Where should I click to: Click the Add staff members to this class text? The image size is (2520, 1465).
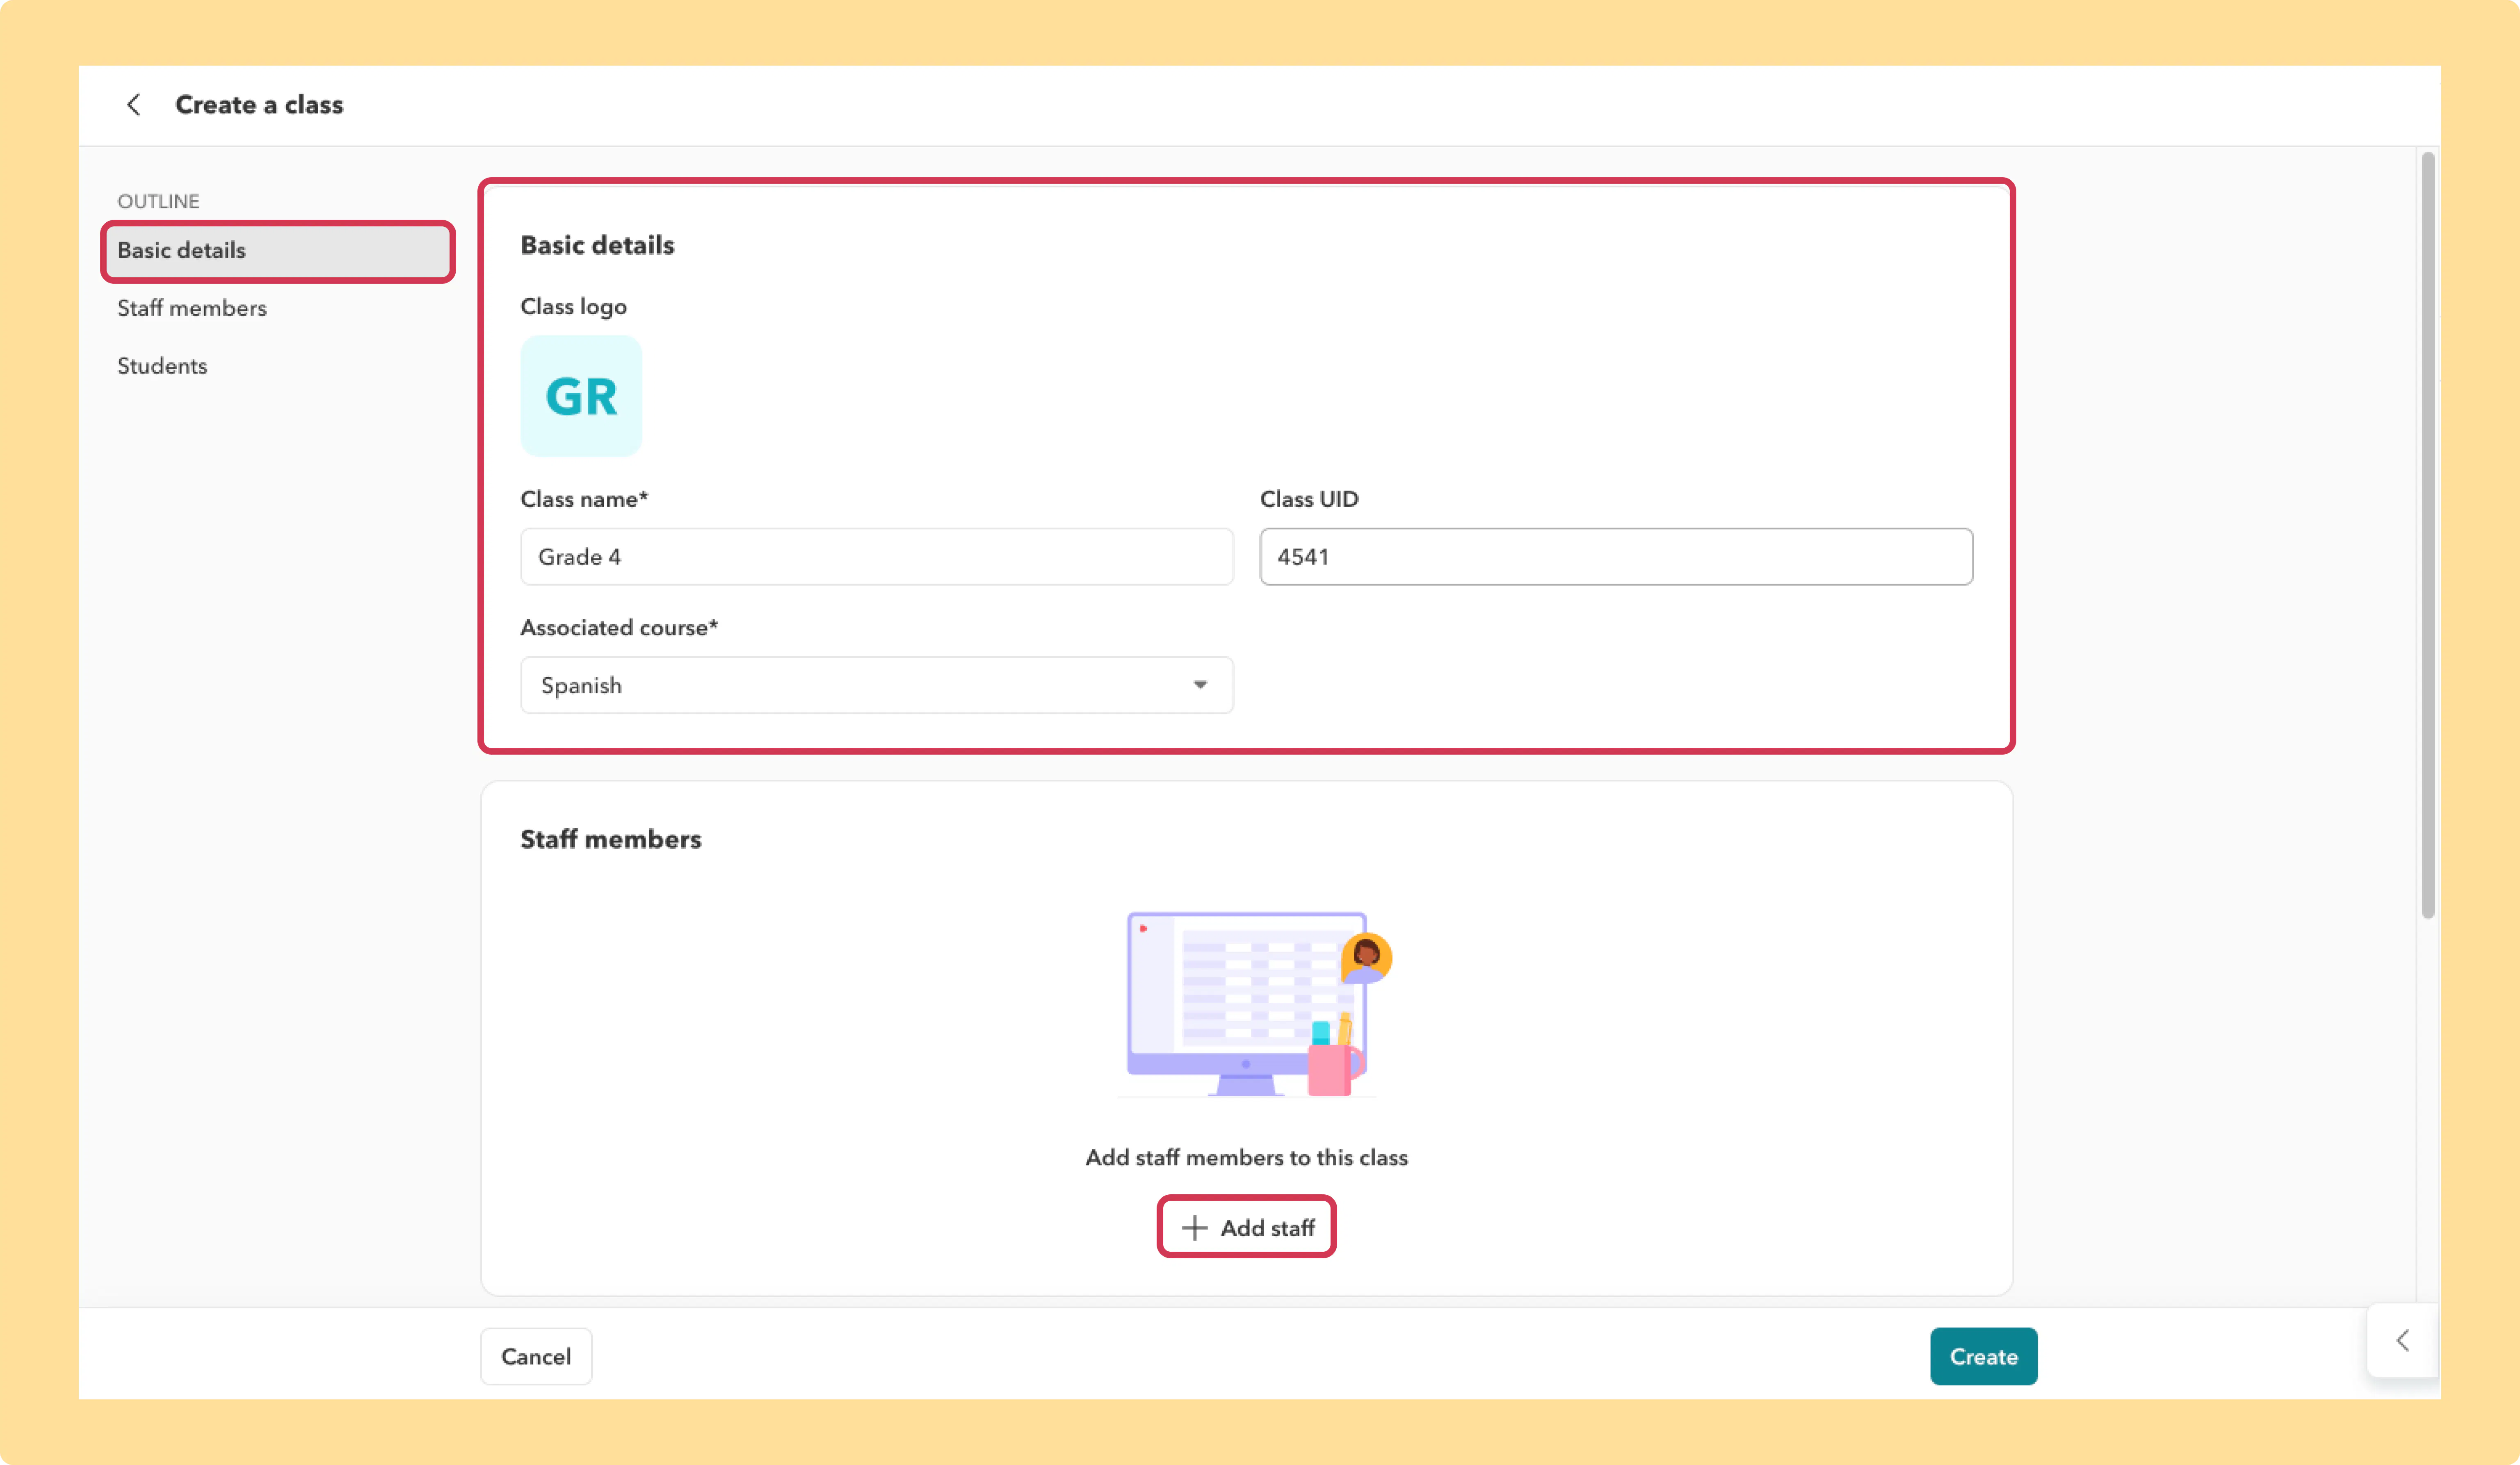(1246, 1157)
